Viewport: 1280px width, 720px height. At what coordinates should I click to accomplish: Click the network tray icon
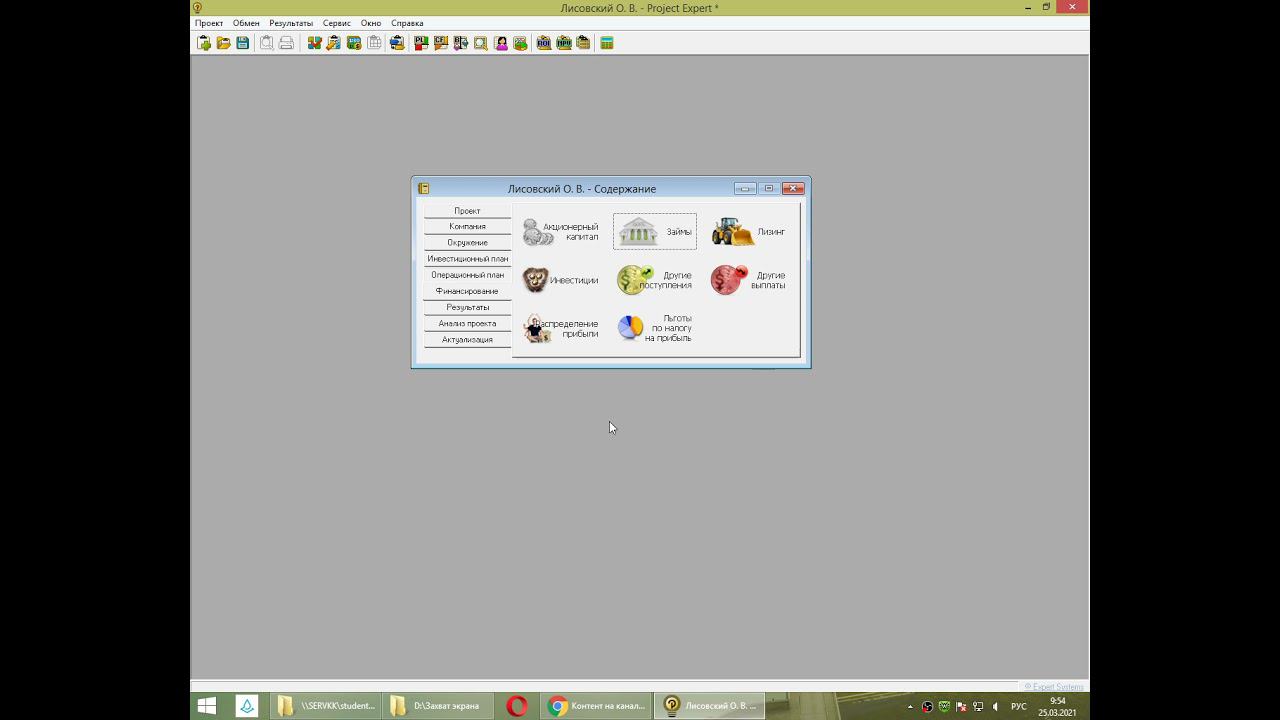[978, 707]
